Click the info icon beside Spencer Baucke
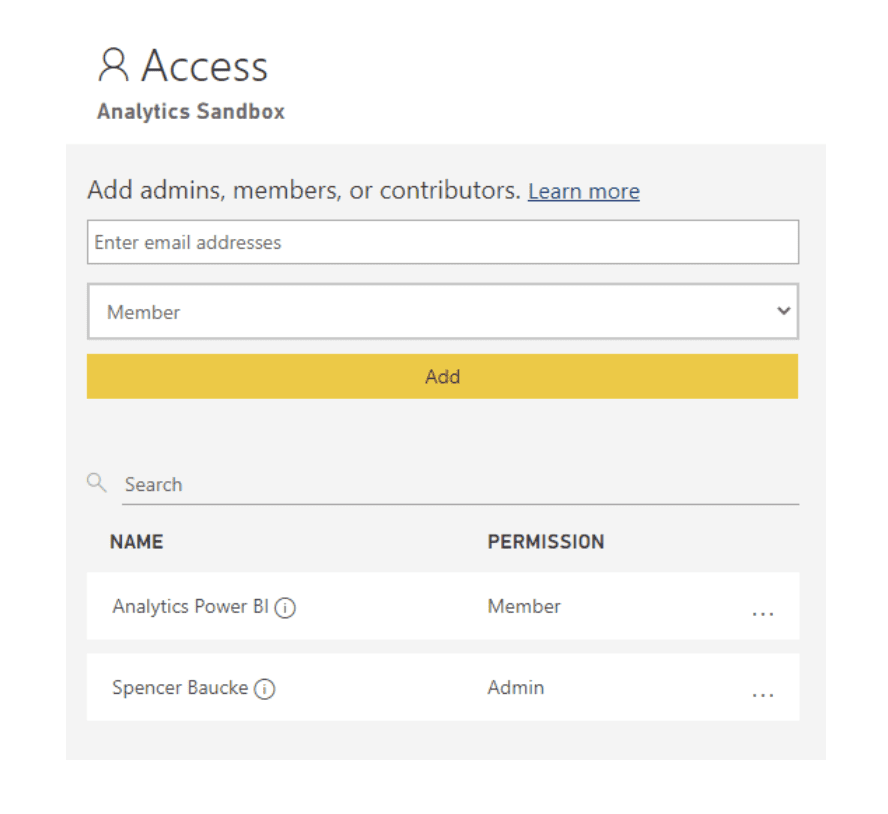This screenshot has width=888, height=814. coord(265,688)
